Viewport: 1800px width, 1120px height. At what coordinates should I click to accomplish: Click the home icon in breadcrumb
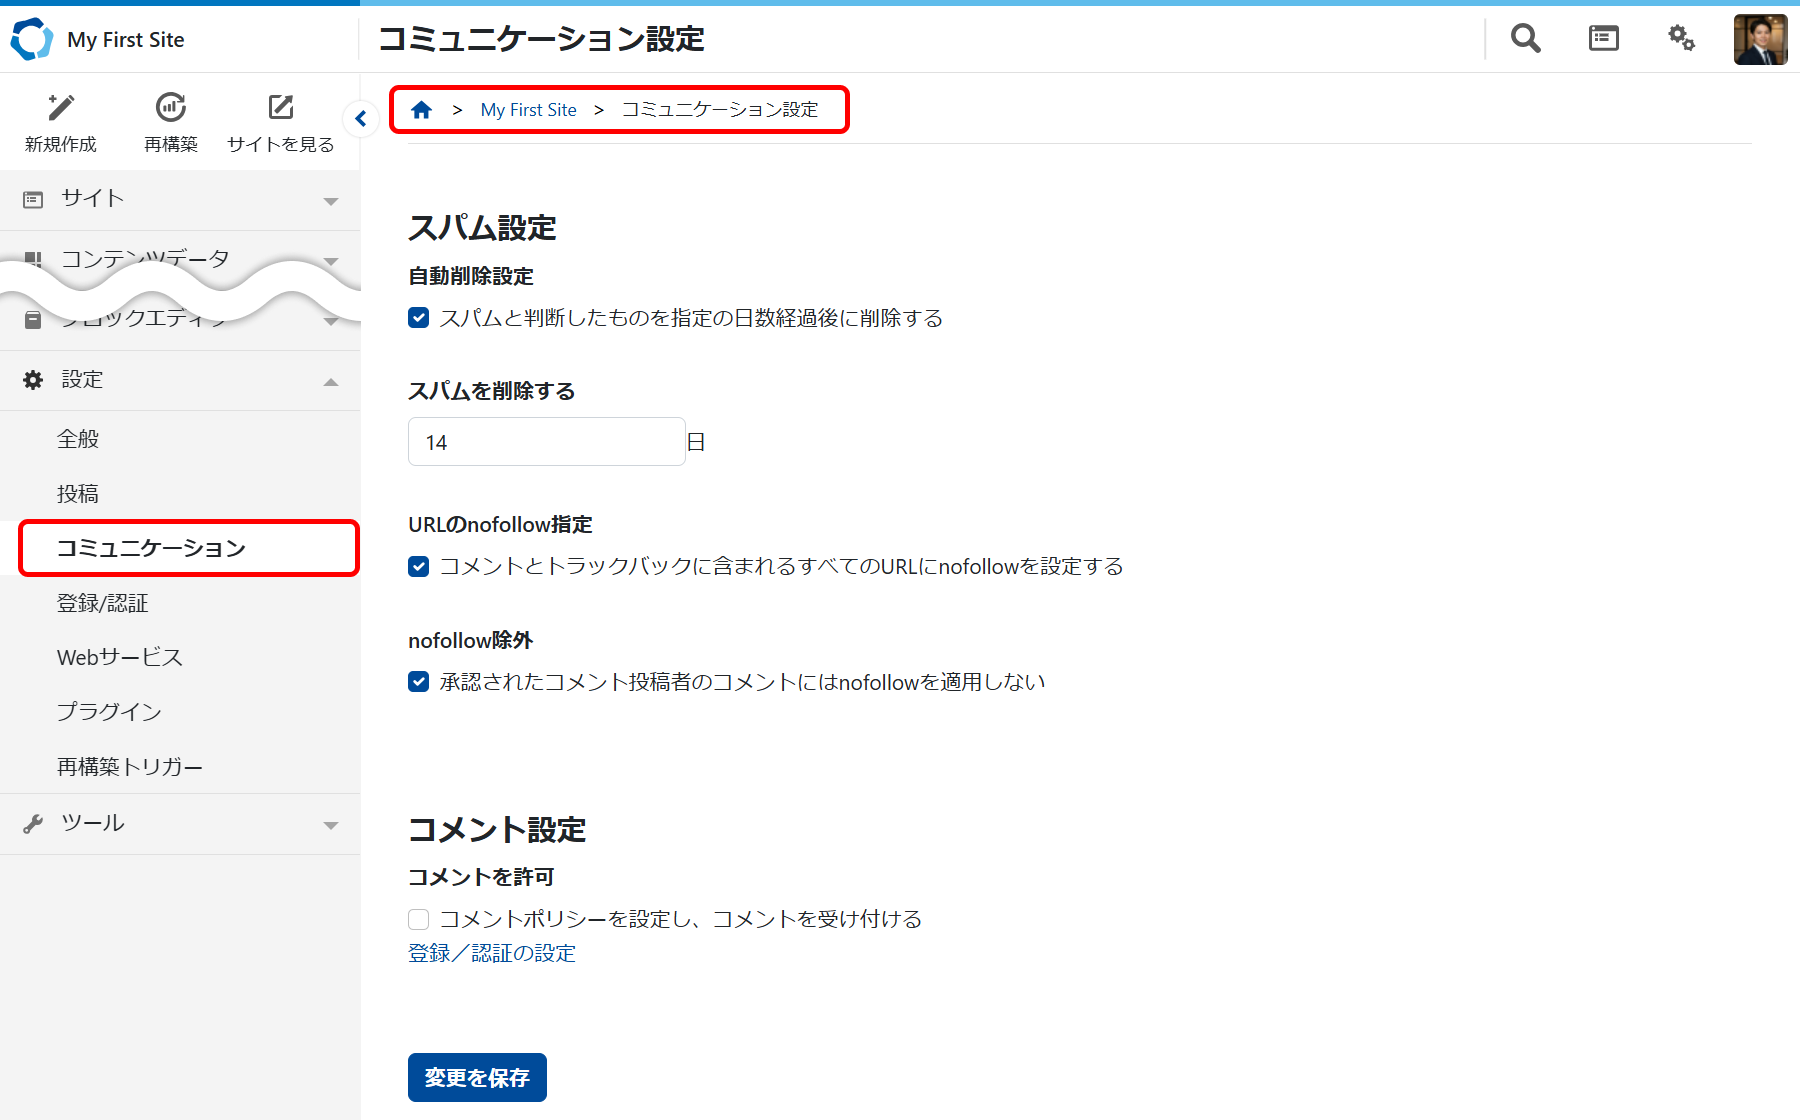click(x=421, y=110)
